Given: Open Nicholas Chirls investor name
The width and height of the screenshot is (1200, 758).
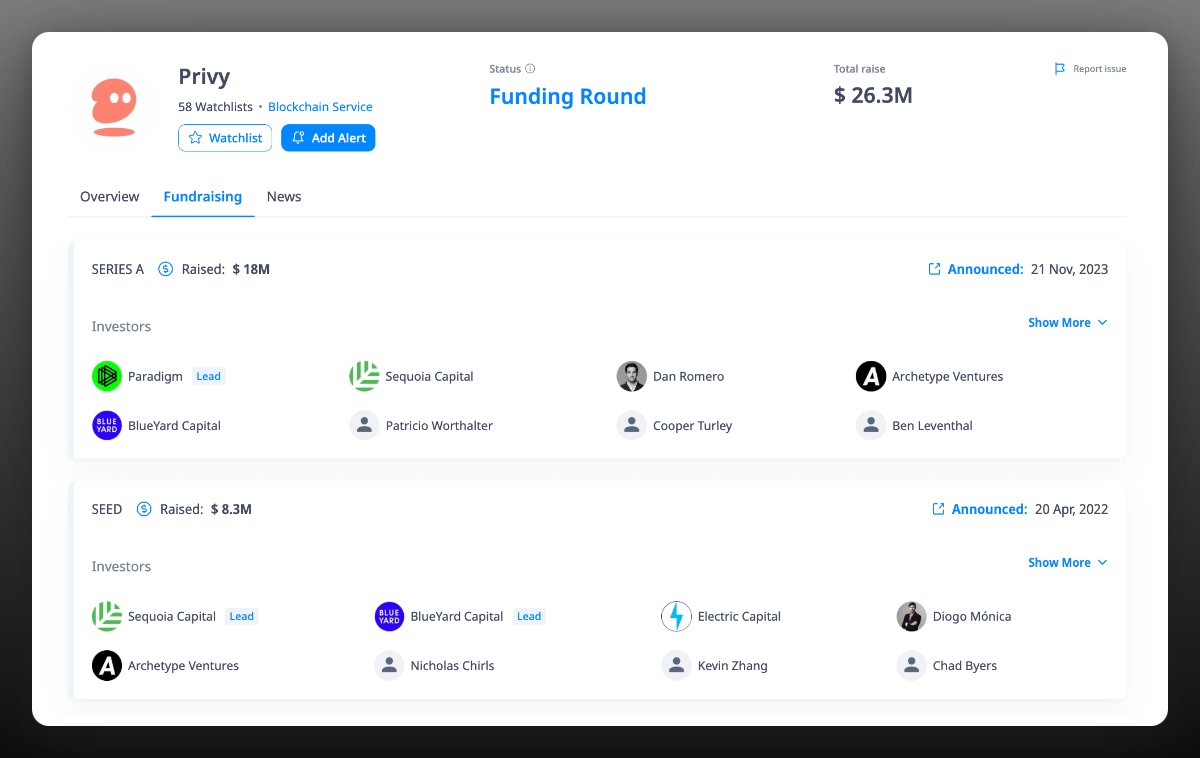Looking at the screenshot, I should 452,665.
